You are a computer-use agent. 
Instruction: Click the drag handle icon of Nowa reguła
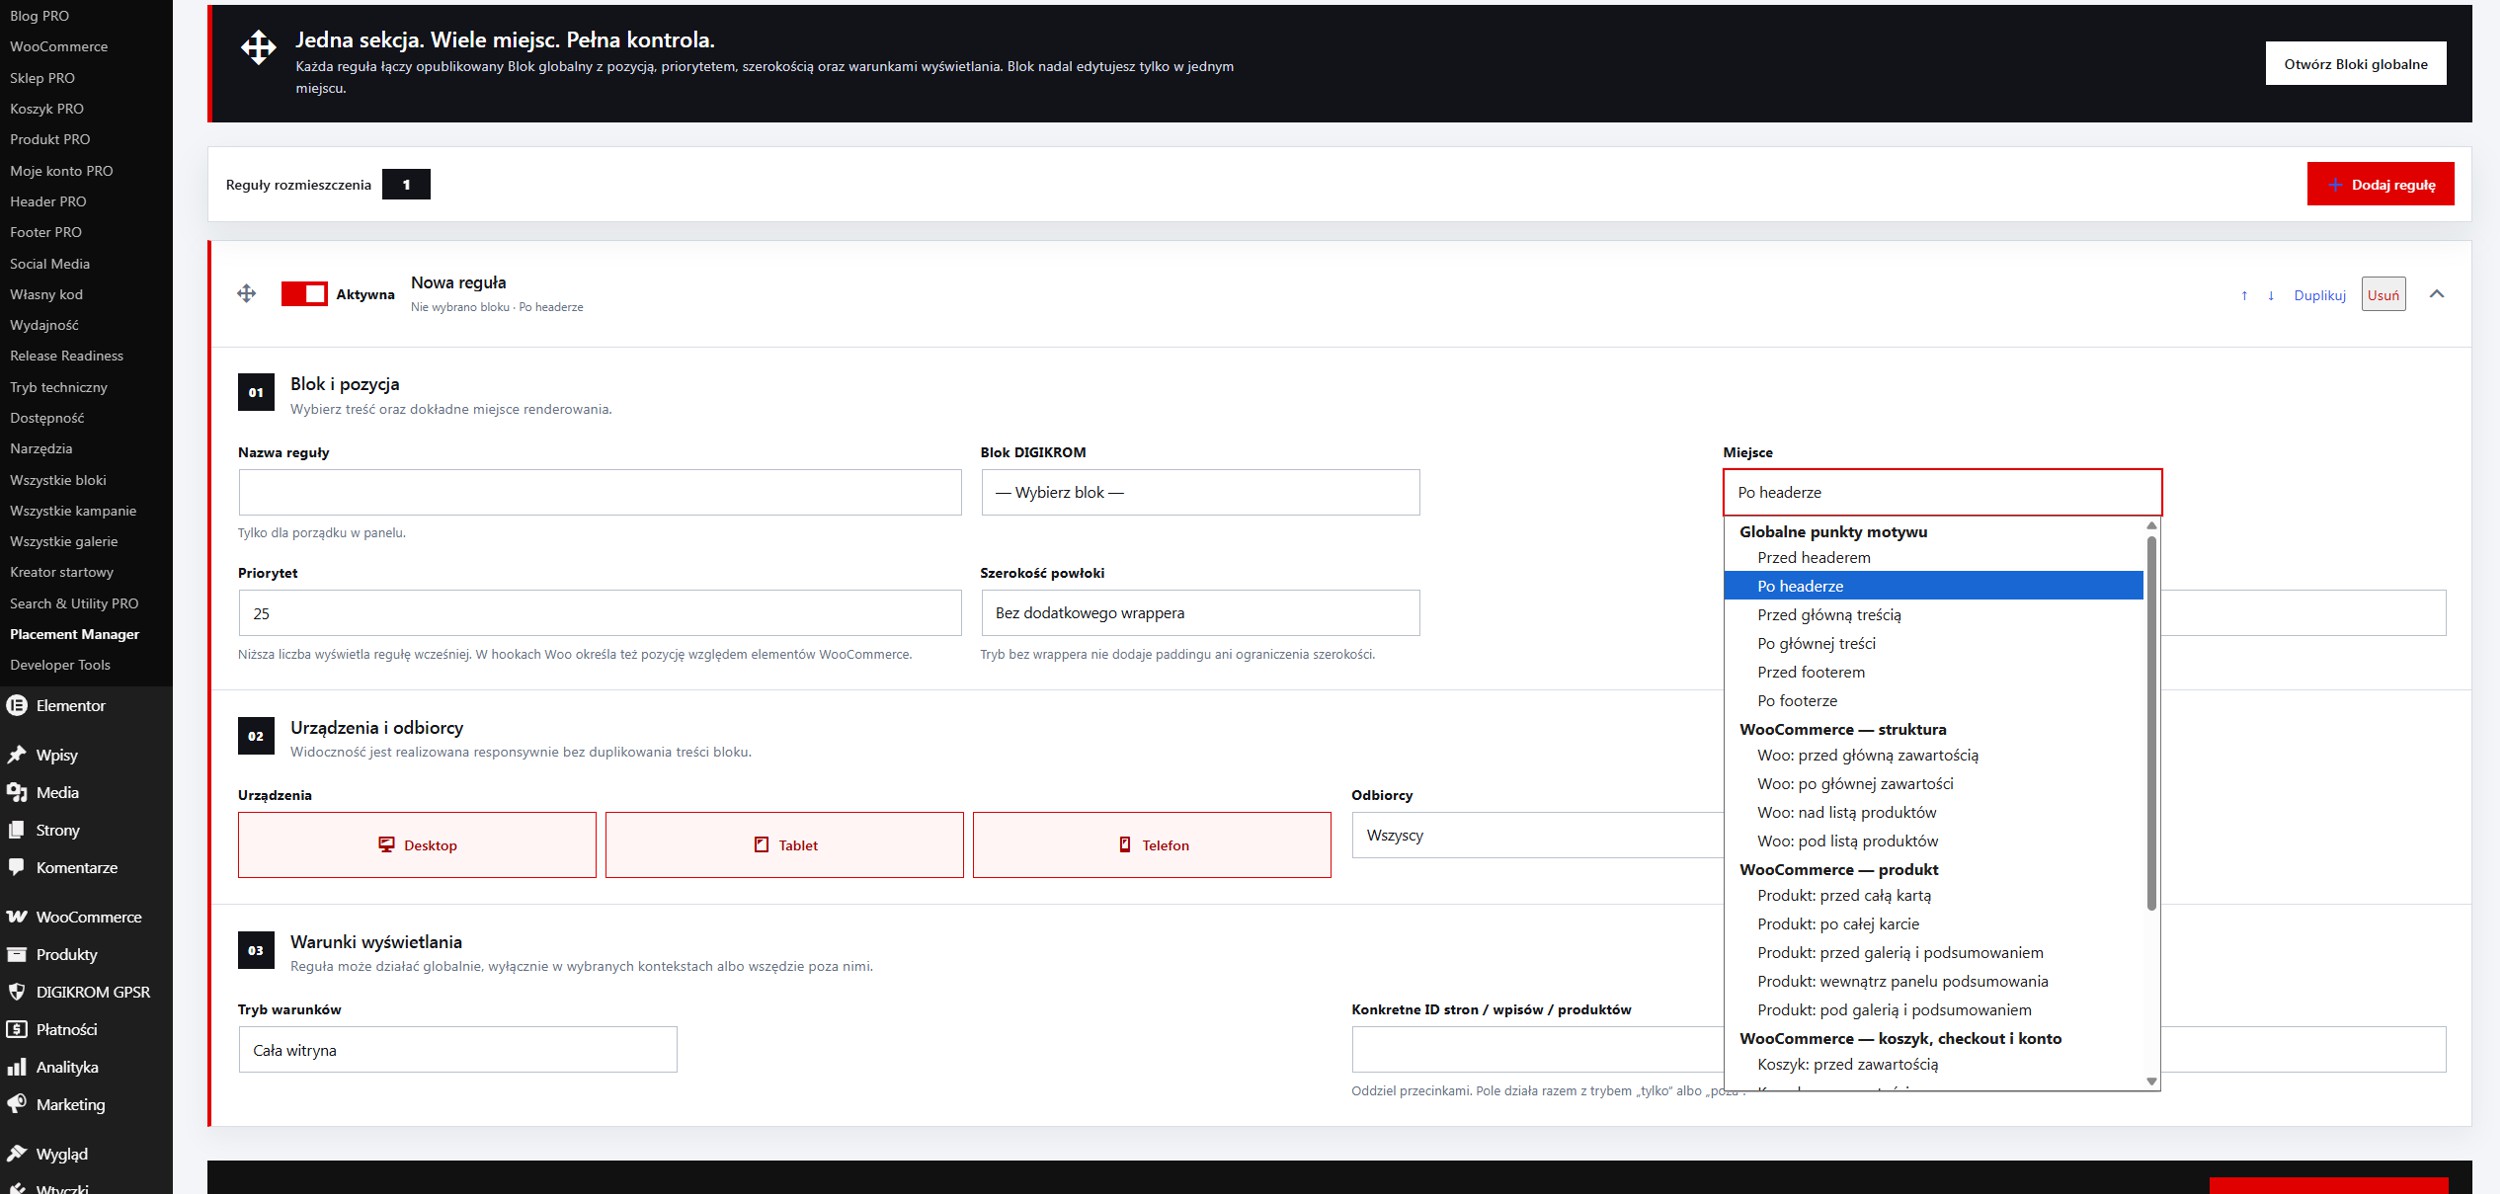[246, 293]
